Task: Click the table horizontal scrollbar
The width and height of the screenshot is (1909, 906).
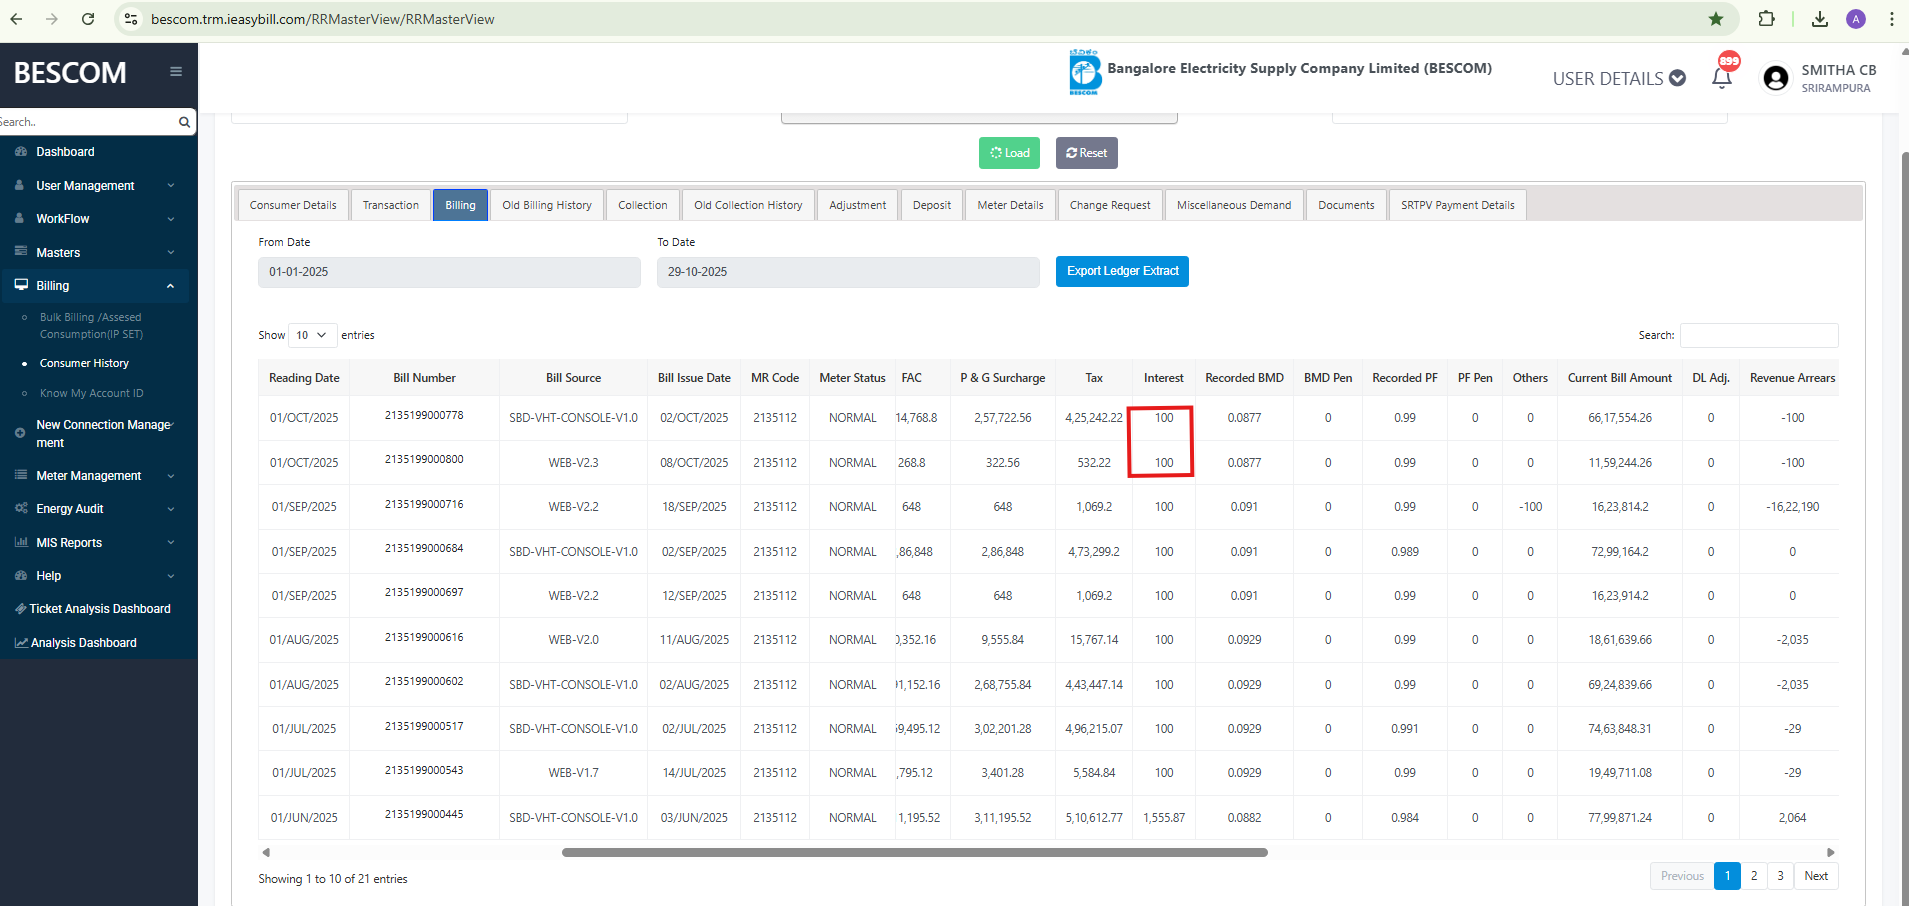Action: point(914,853)
